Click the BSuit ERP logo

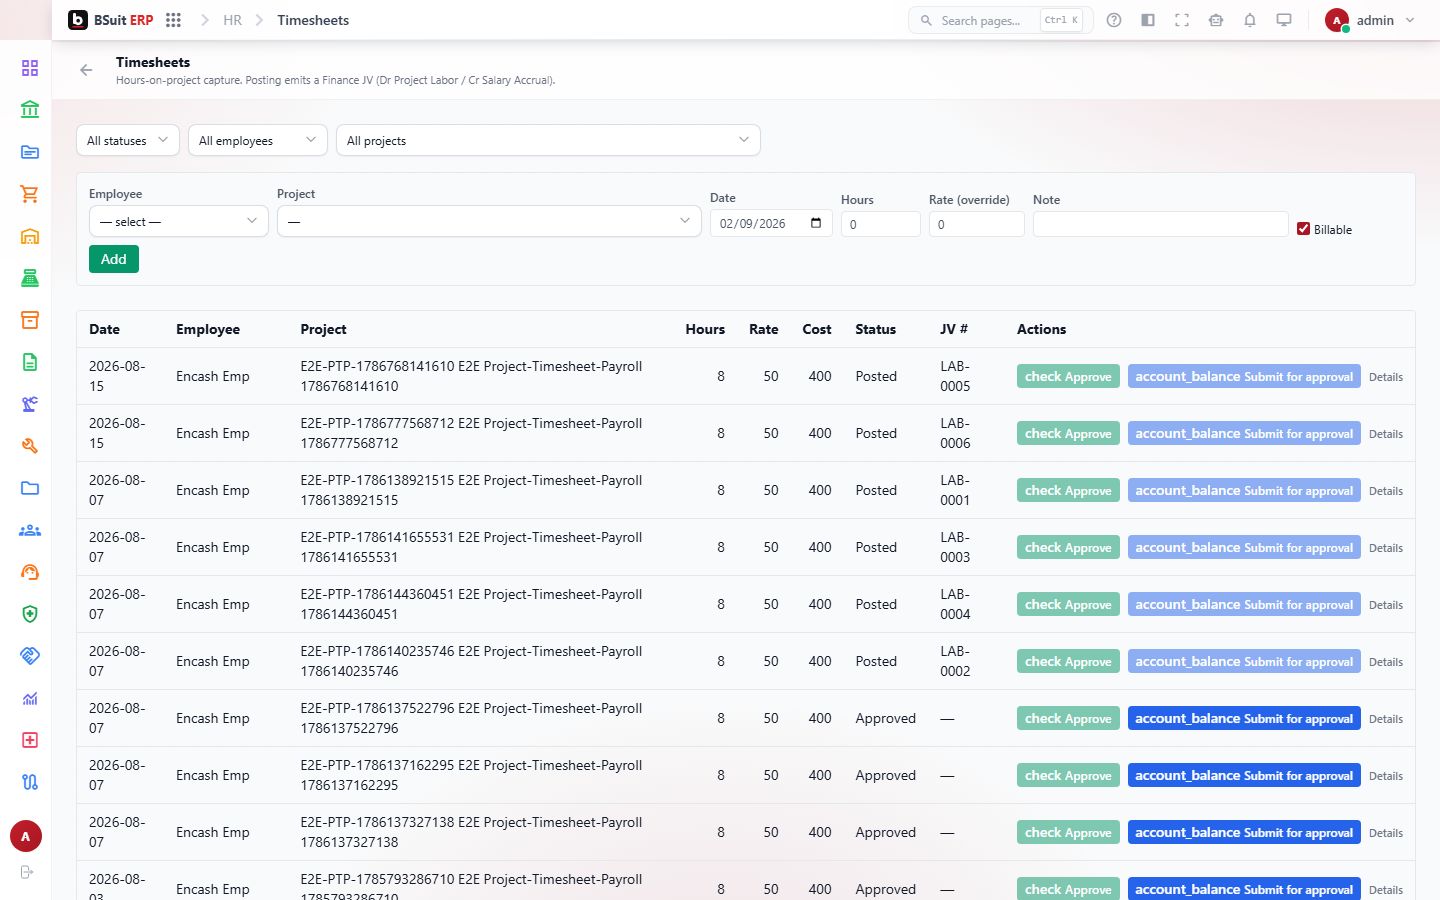click(111, 20)
